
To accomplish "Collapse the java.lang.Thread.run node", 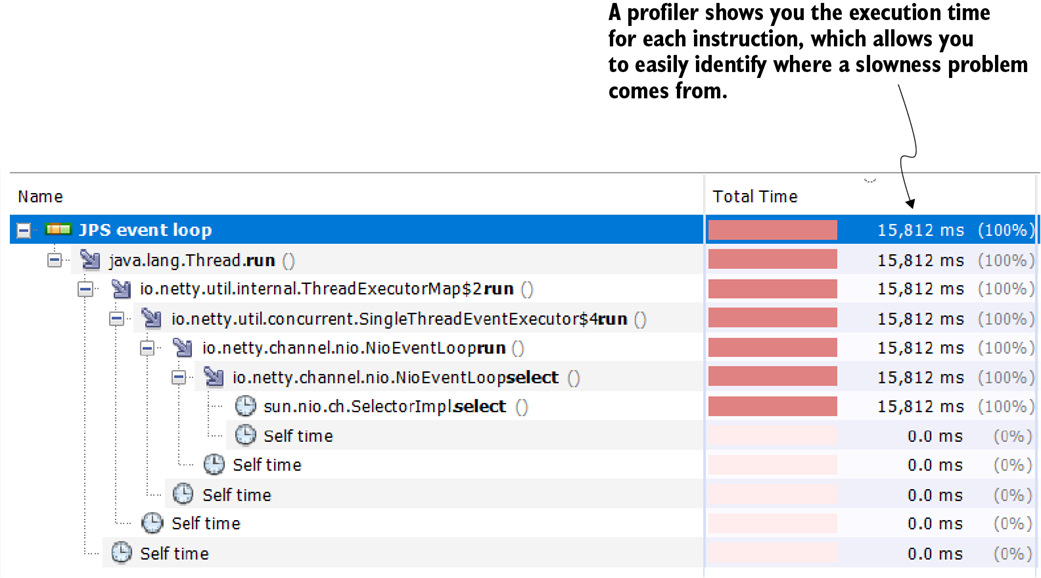I will click(55, 261).
